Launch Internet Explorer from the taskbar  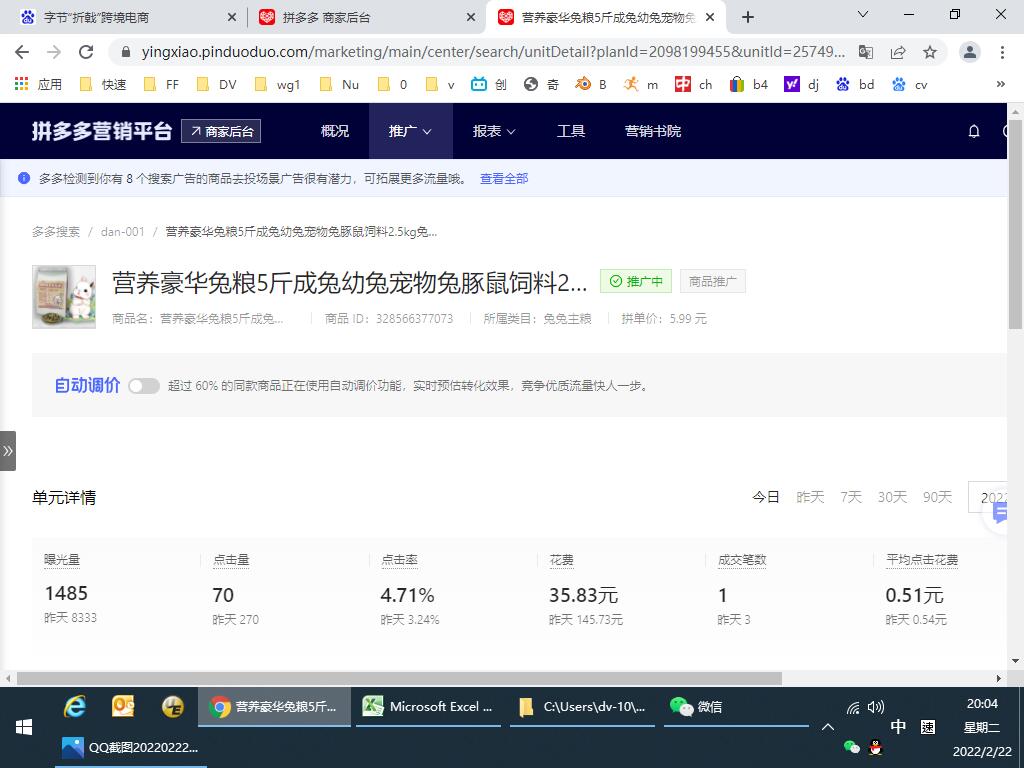(x=74, y=707)
